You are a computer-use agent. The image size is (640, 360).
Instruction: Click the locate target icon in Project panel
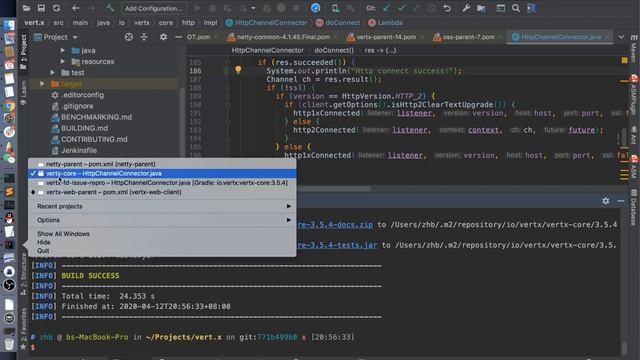click(x=129, y=37)
